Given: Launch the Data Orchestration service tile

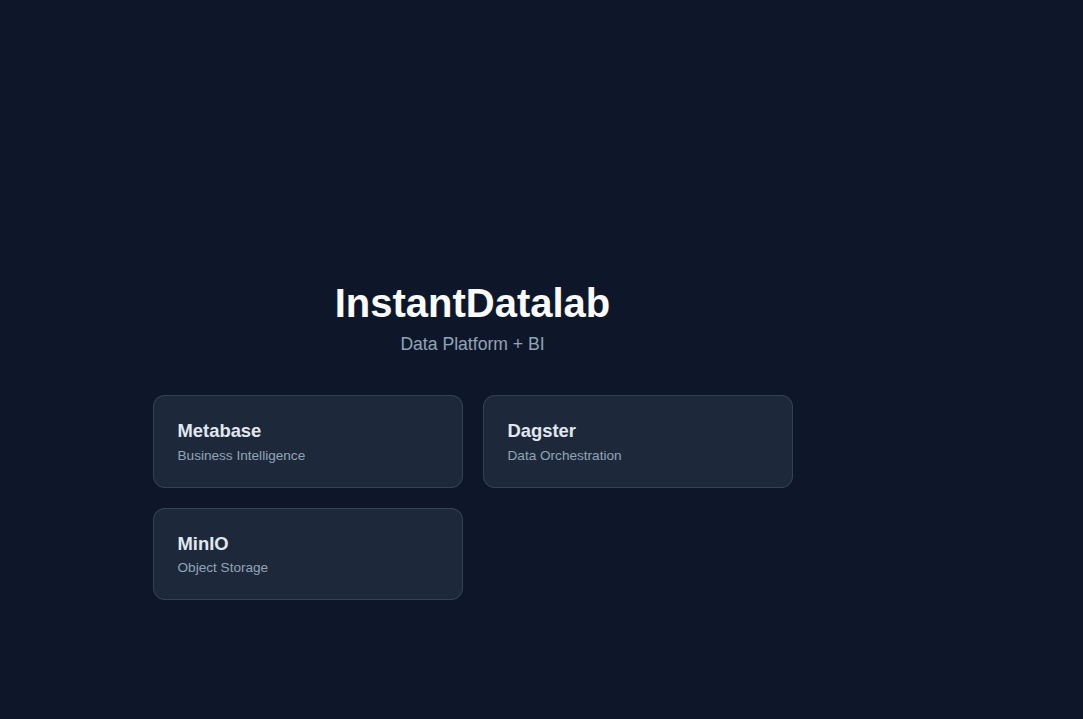Looking at the screenshot, I should click(637, 441).
